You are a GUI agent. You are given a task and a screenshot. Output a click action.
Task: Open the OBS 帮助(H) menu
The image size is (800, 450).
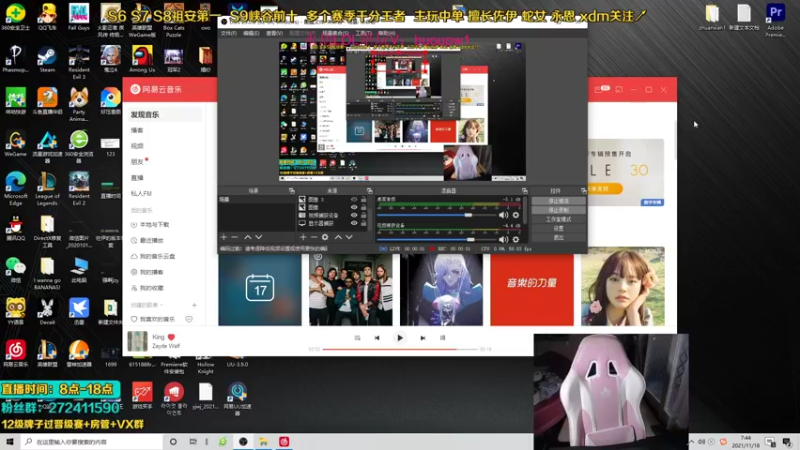click(387, 33)
